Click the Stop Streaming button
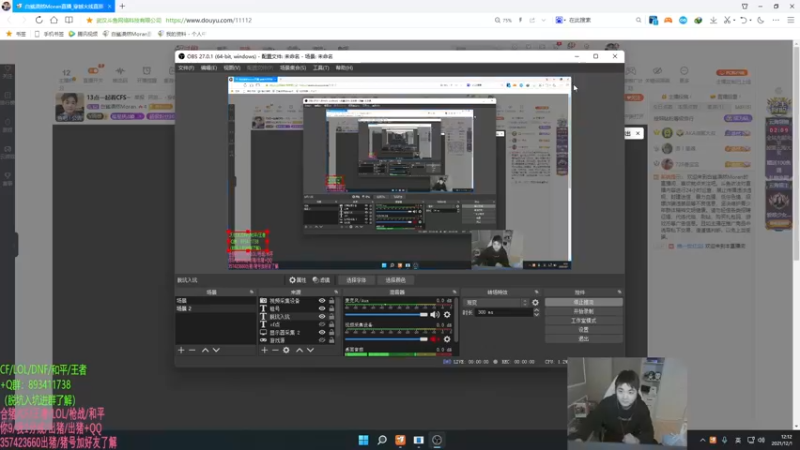Image resolution: width=800 pixels, height=450 pixels. [583, 302]
